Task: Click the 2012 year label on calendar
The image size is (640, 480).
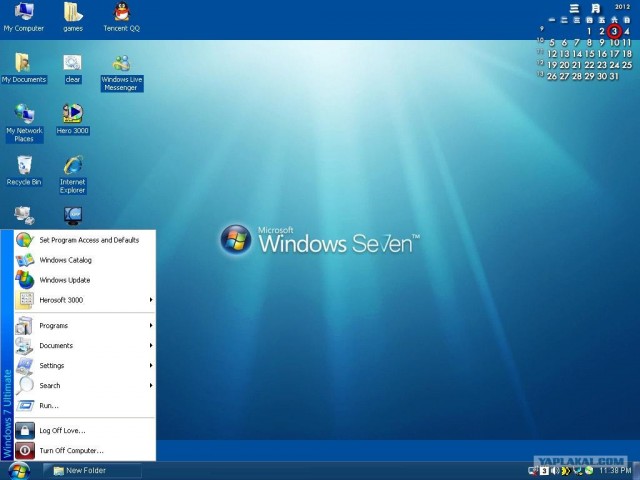Action: pos(623,7)
